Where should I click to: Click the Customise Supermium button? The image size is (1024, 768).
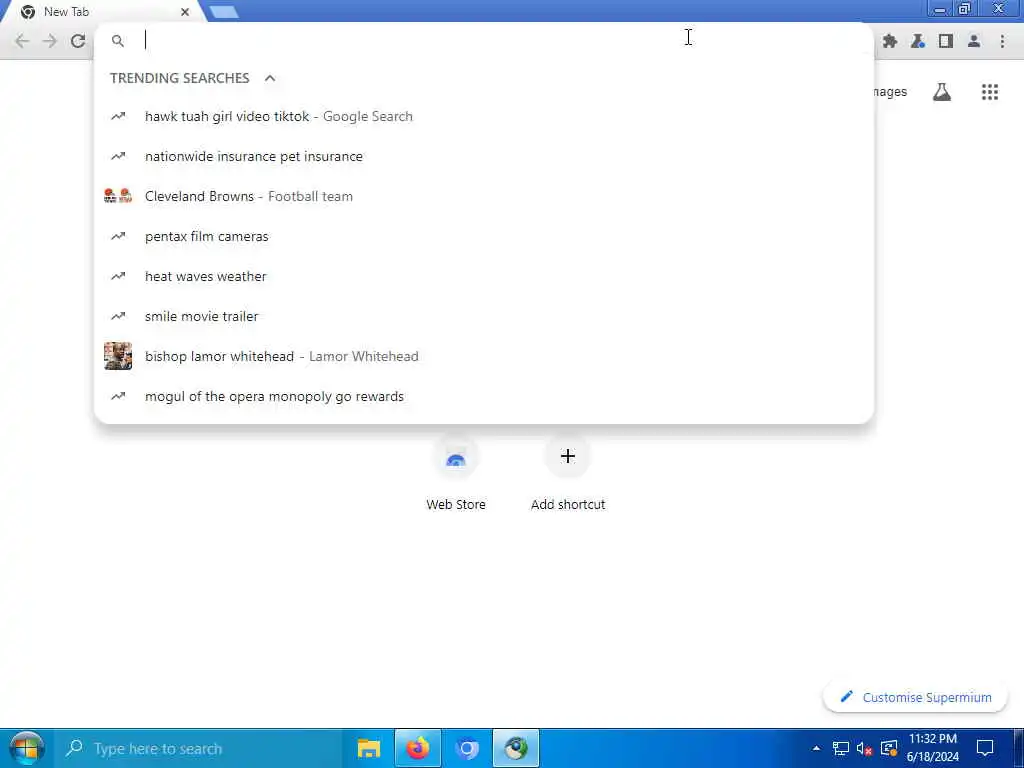coord(916,697)
